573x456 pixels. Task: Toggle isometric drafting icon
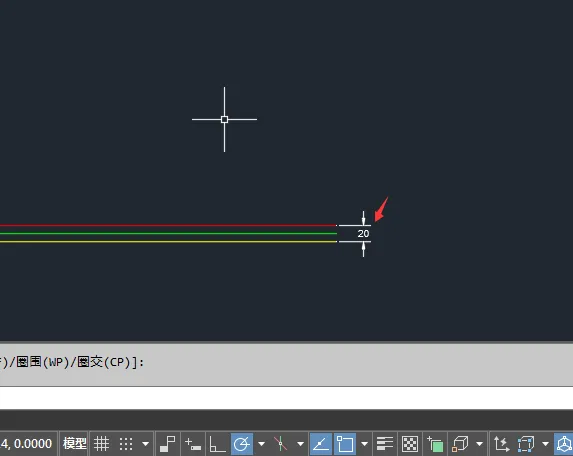[280, 444]
